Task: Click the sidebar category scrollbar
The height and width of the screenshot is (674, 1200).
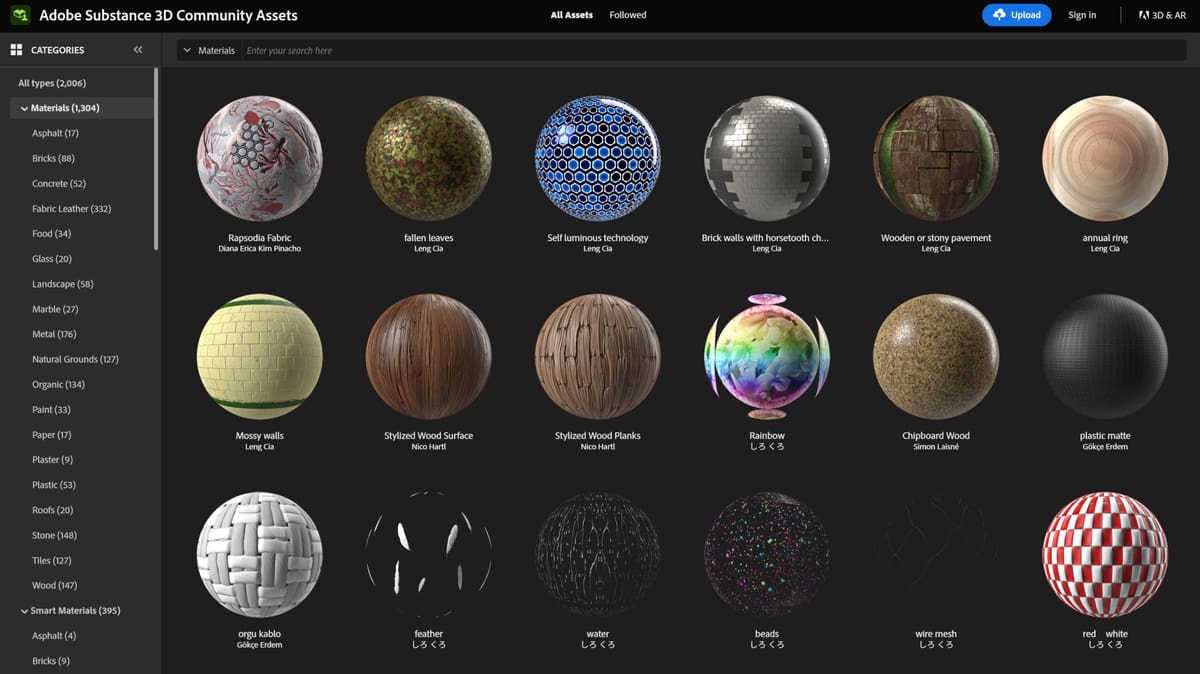Action: pyautogui.click(x=156, y=160)
